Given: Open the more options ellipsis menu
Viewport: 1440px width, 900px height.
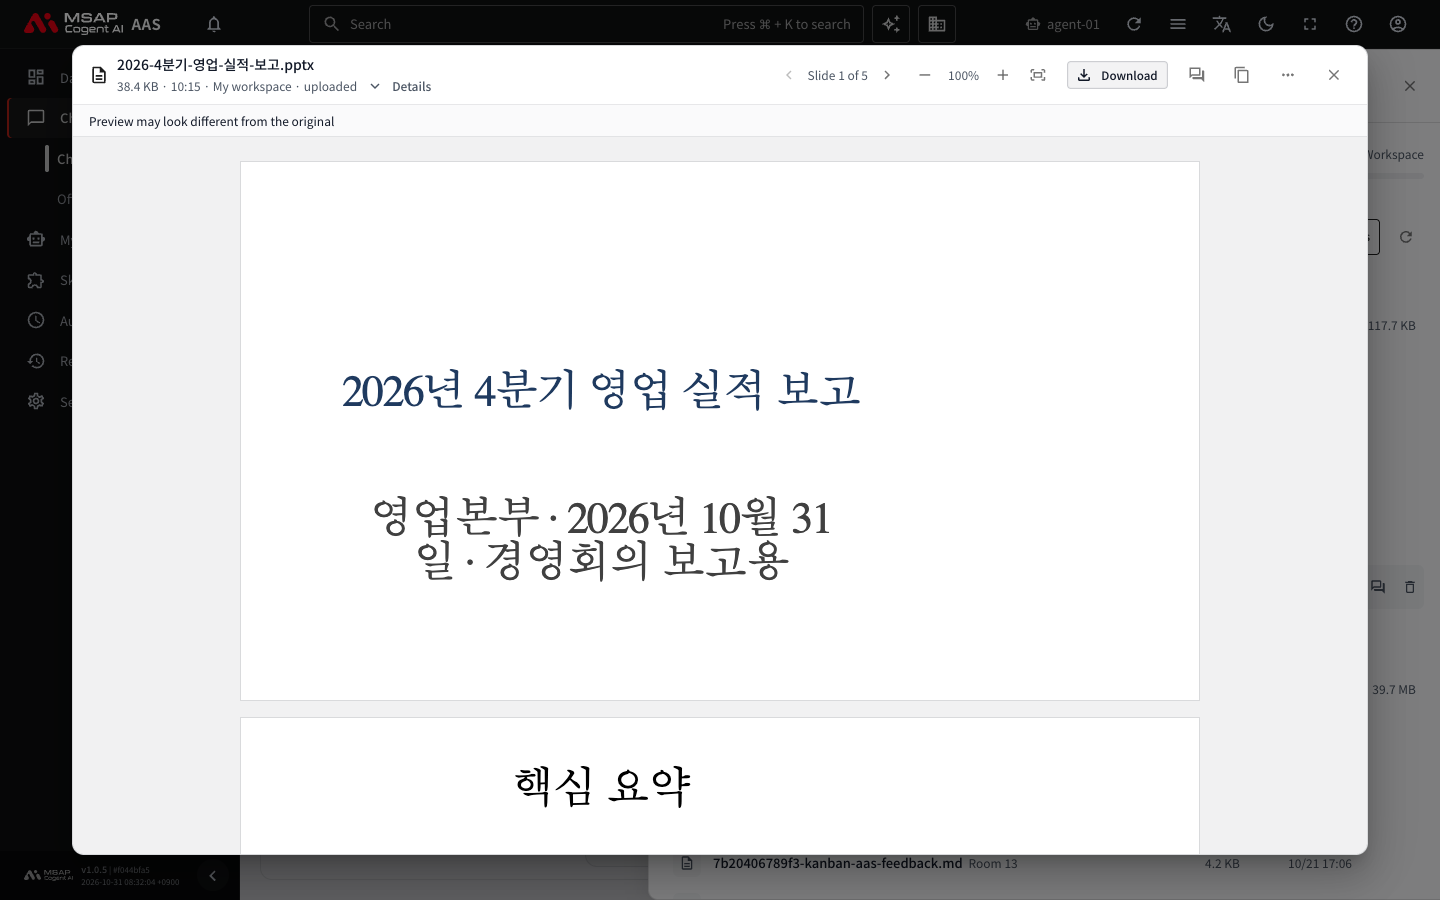Looking at the screenshot, I should (1288, 75).
